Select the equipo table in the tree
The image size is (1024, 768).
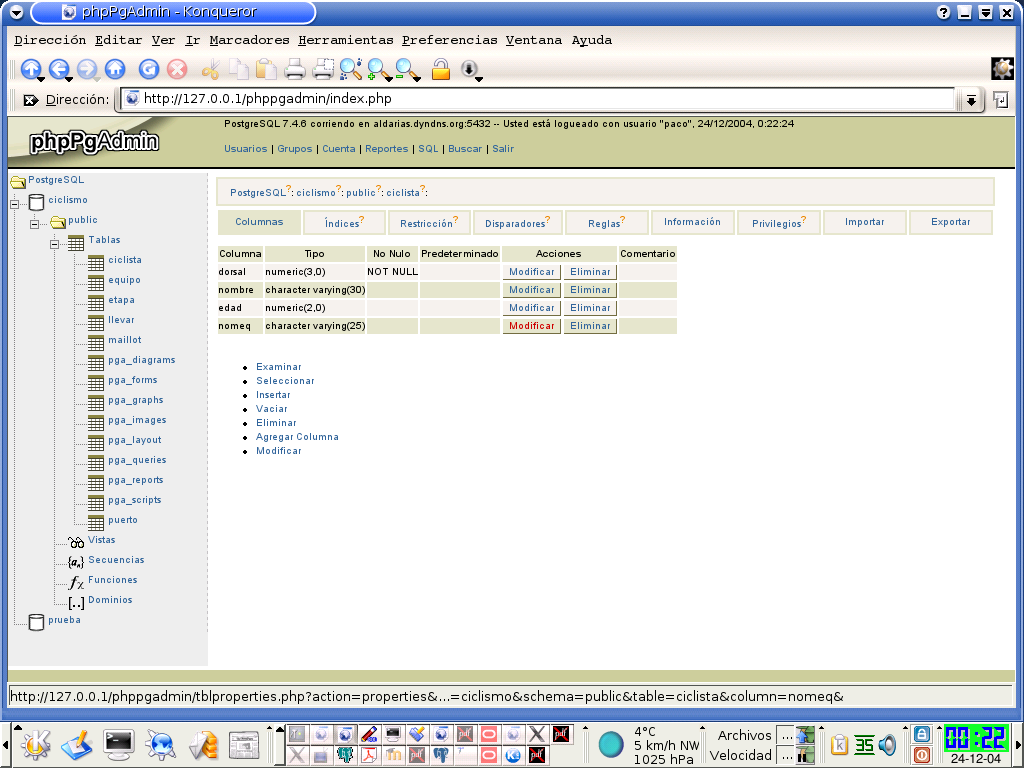click(x=124, y=280)
